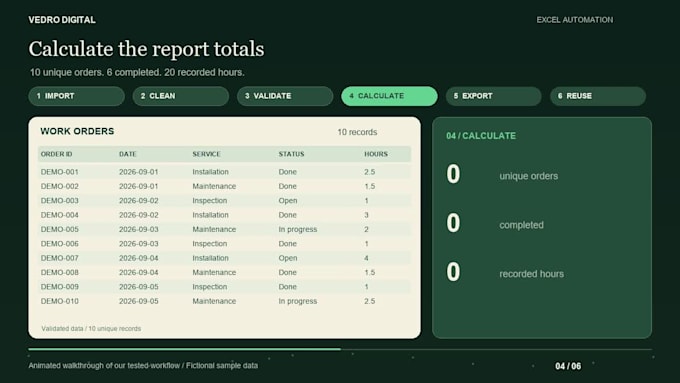Screen dimensions: 680x383
Task: Click the 2026-09-03 date of DEMO-005
Action: [138, 229]
